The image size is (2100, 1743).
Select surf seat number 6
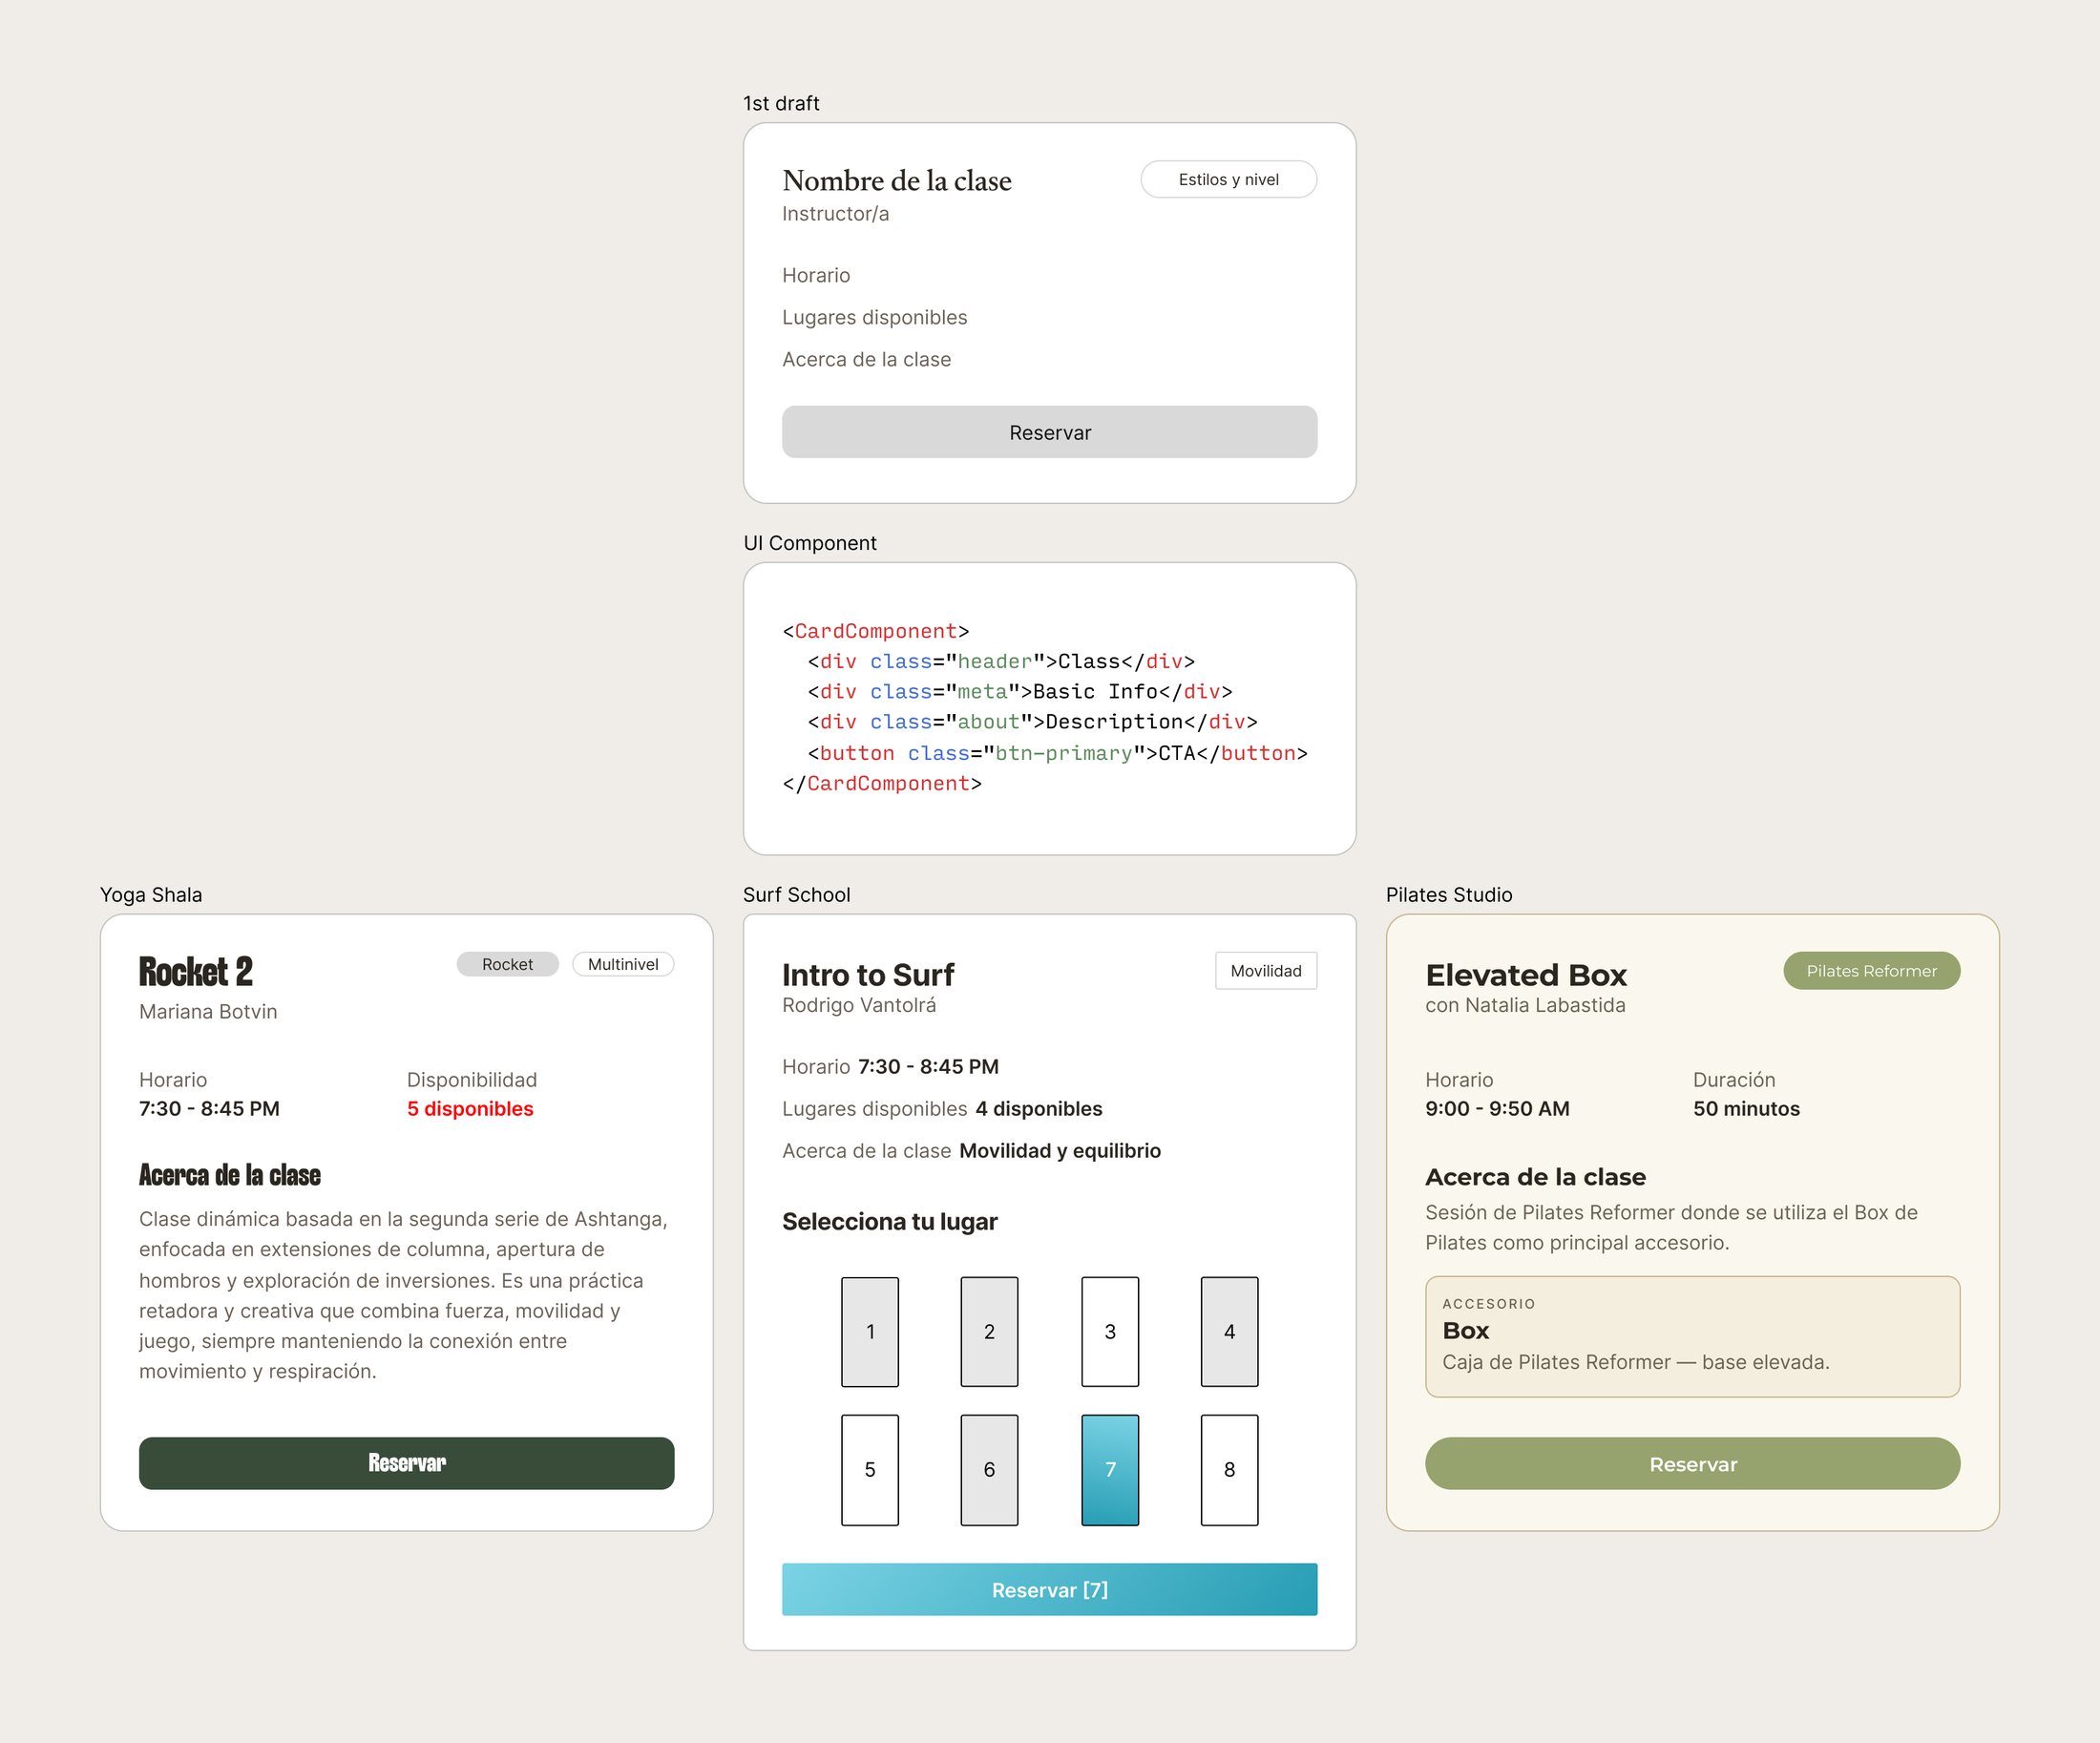pyautogui.click(x=989, y=1469)
